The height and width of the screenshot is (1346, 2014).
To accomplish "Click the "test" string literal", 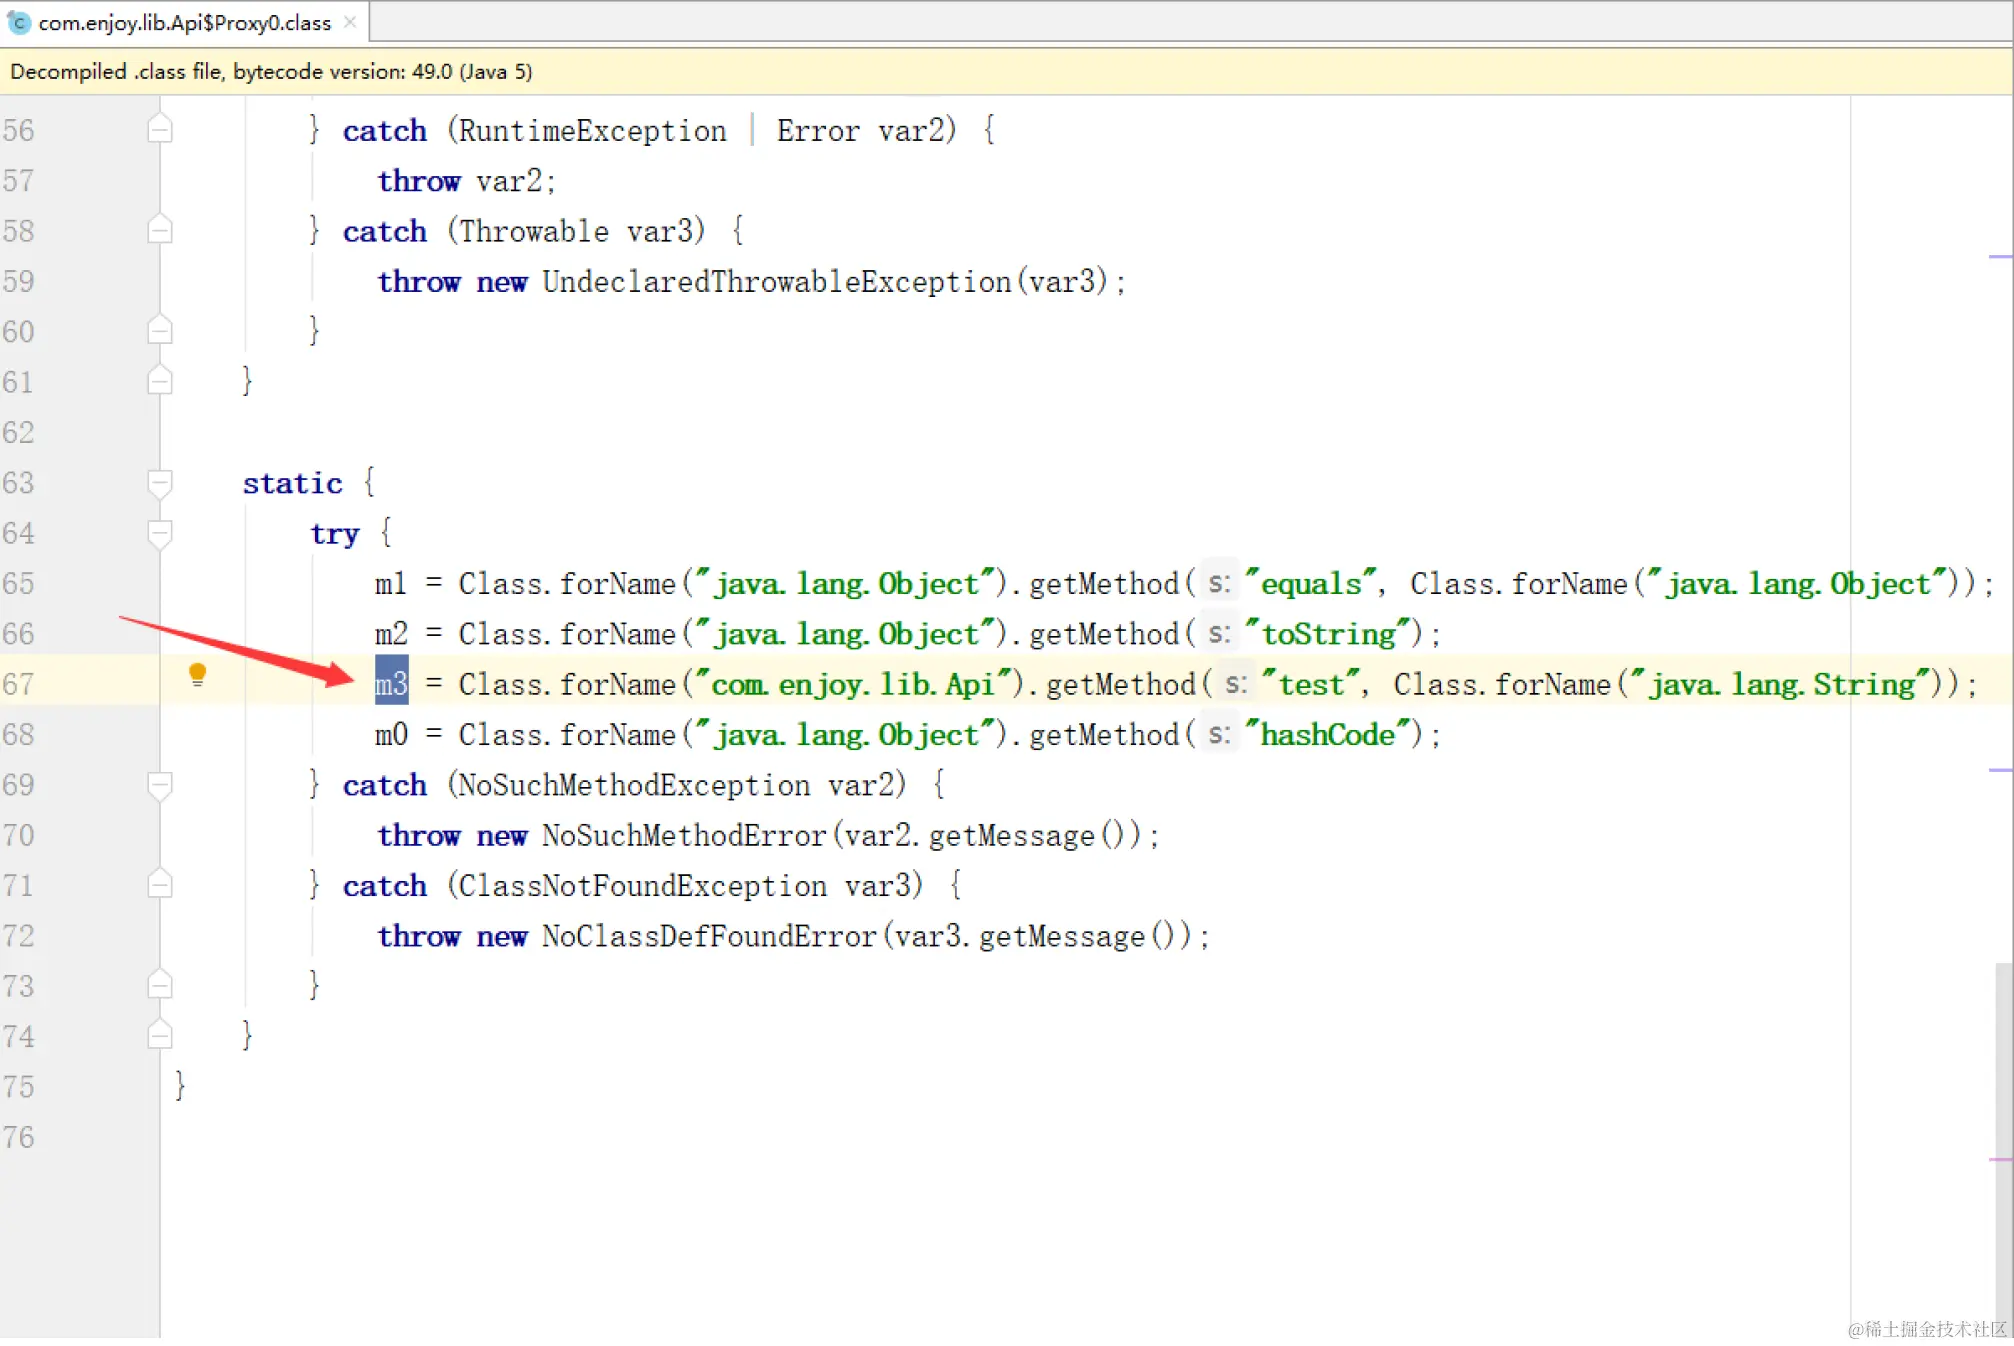I will 1311,684.
